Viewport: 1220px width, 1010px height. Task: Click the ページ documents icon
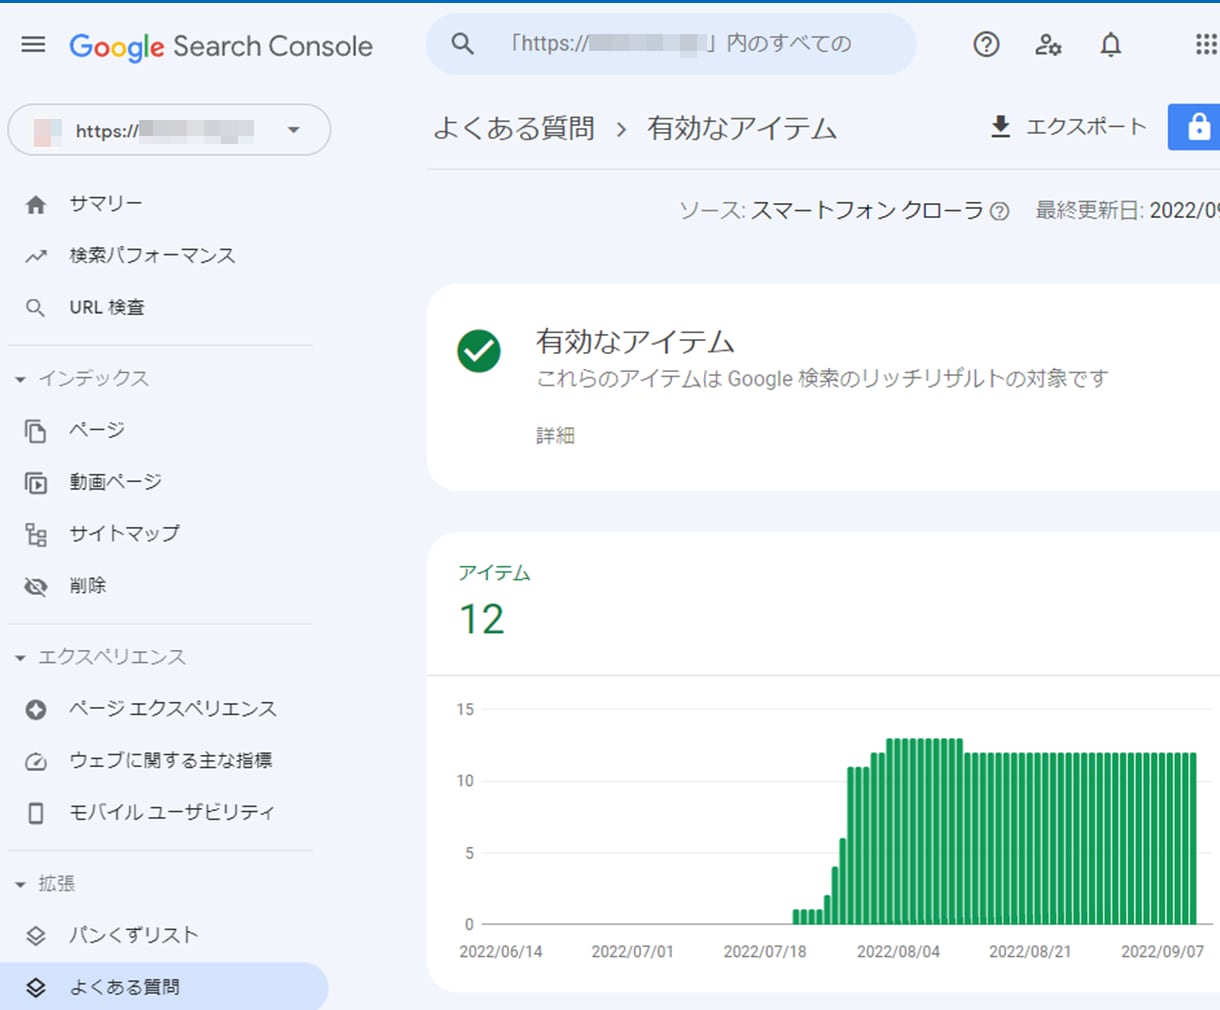(36, 431)
